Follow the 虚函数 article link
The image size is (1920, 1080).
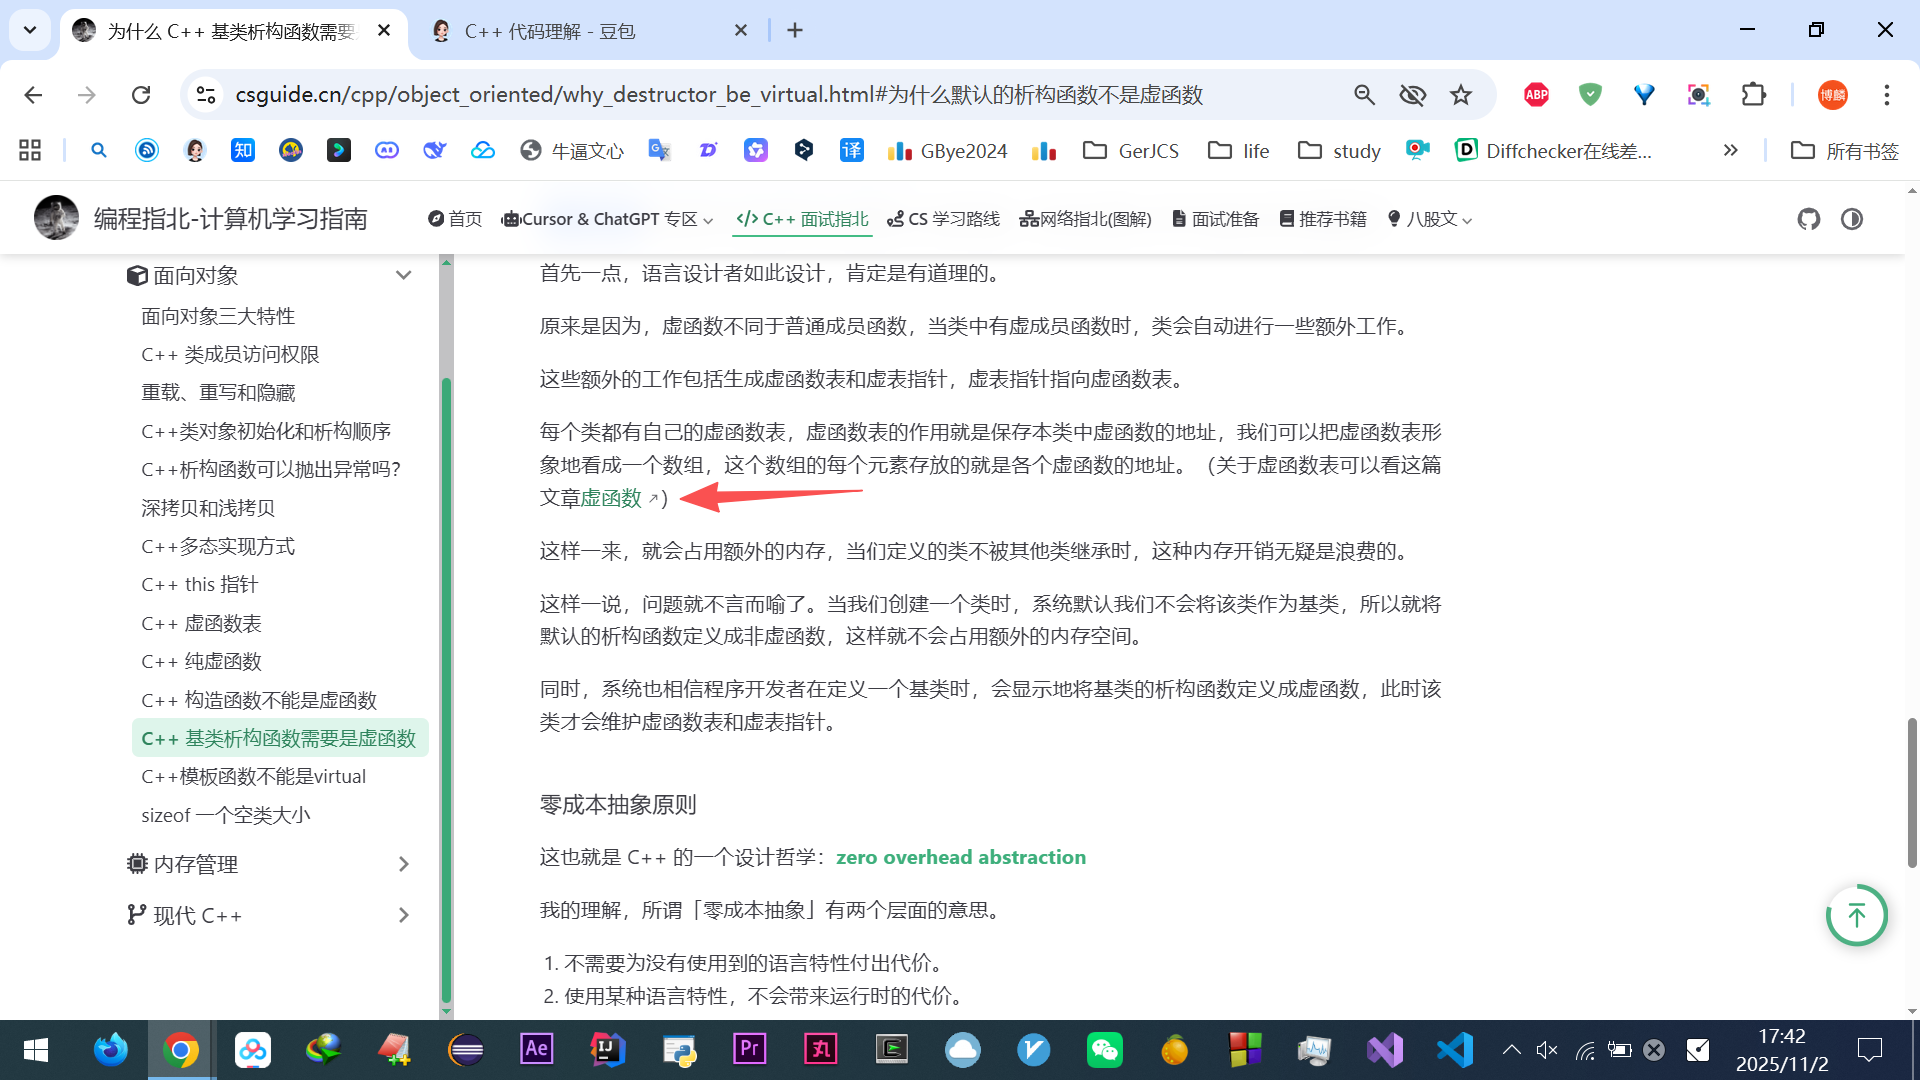(611, 498)
